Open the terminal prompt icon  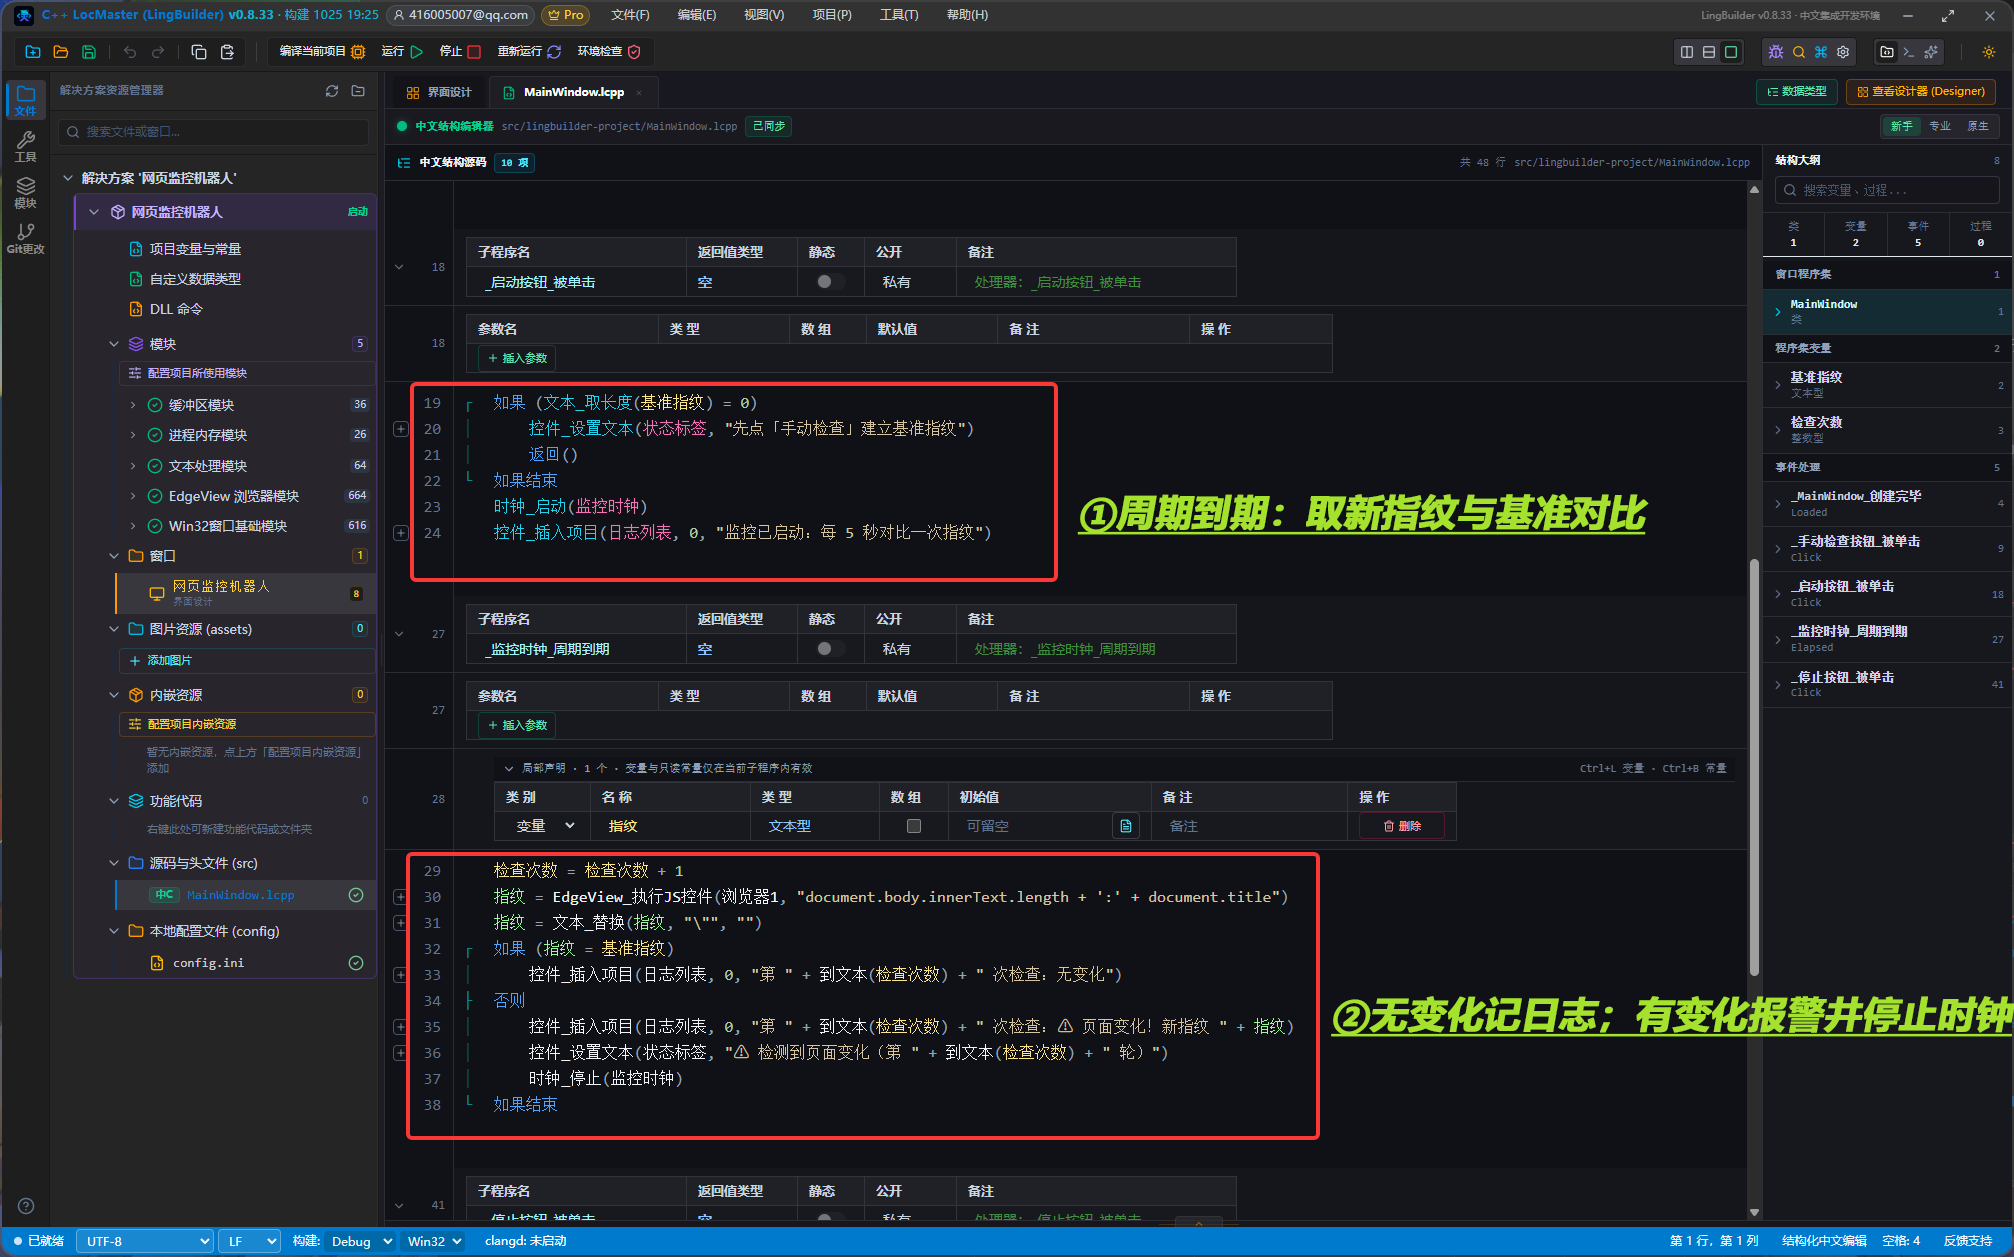[1909, 52]
